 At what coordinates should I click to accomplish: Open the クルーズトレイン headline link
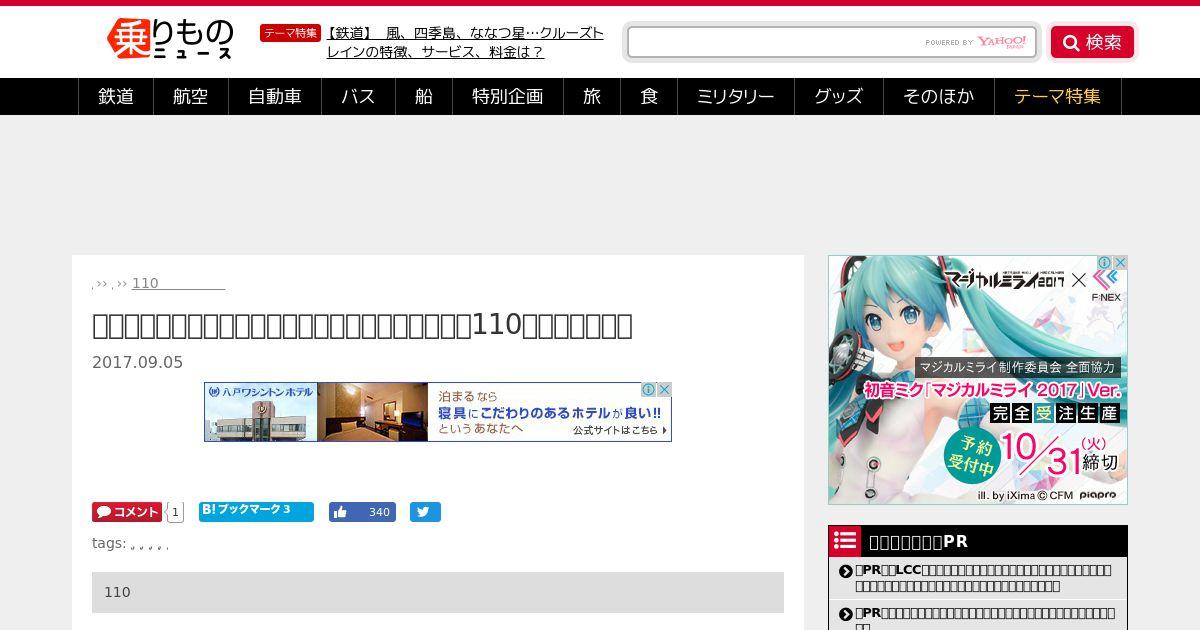click(465, 42)
